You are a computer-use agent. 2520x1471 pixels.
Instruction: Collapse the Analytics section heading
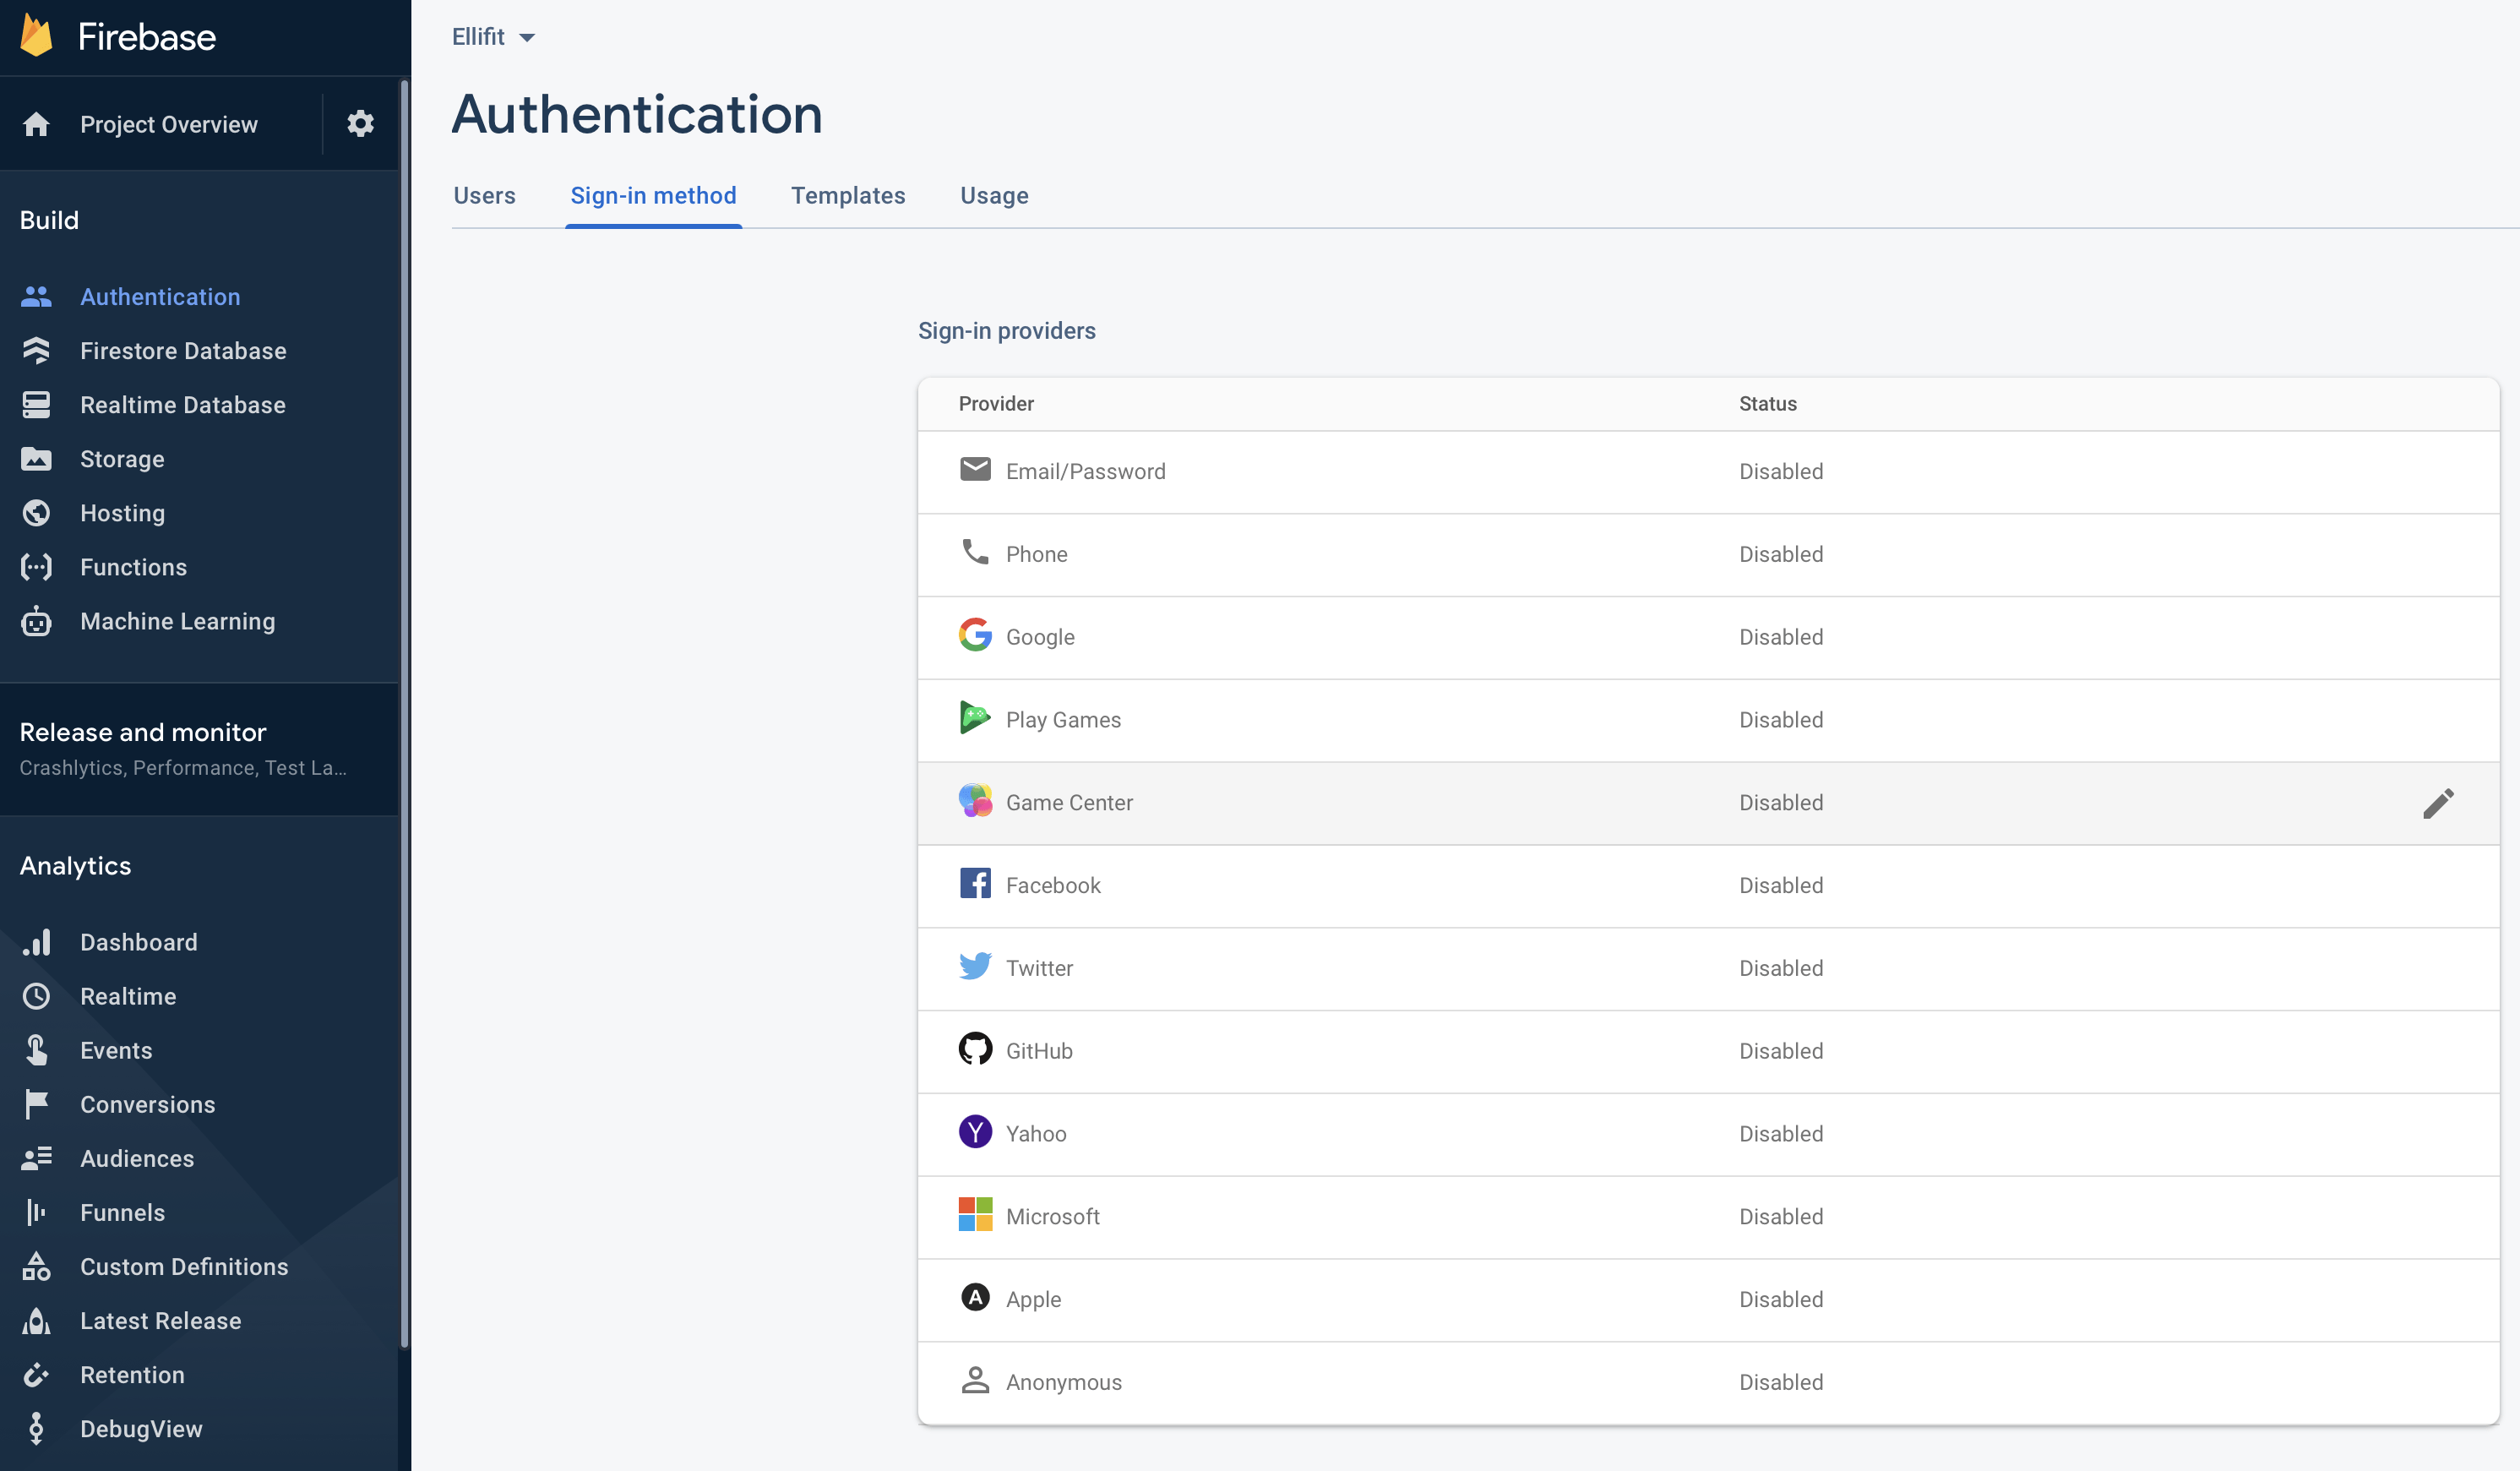[75, 866]
